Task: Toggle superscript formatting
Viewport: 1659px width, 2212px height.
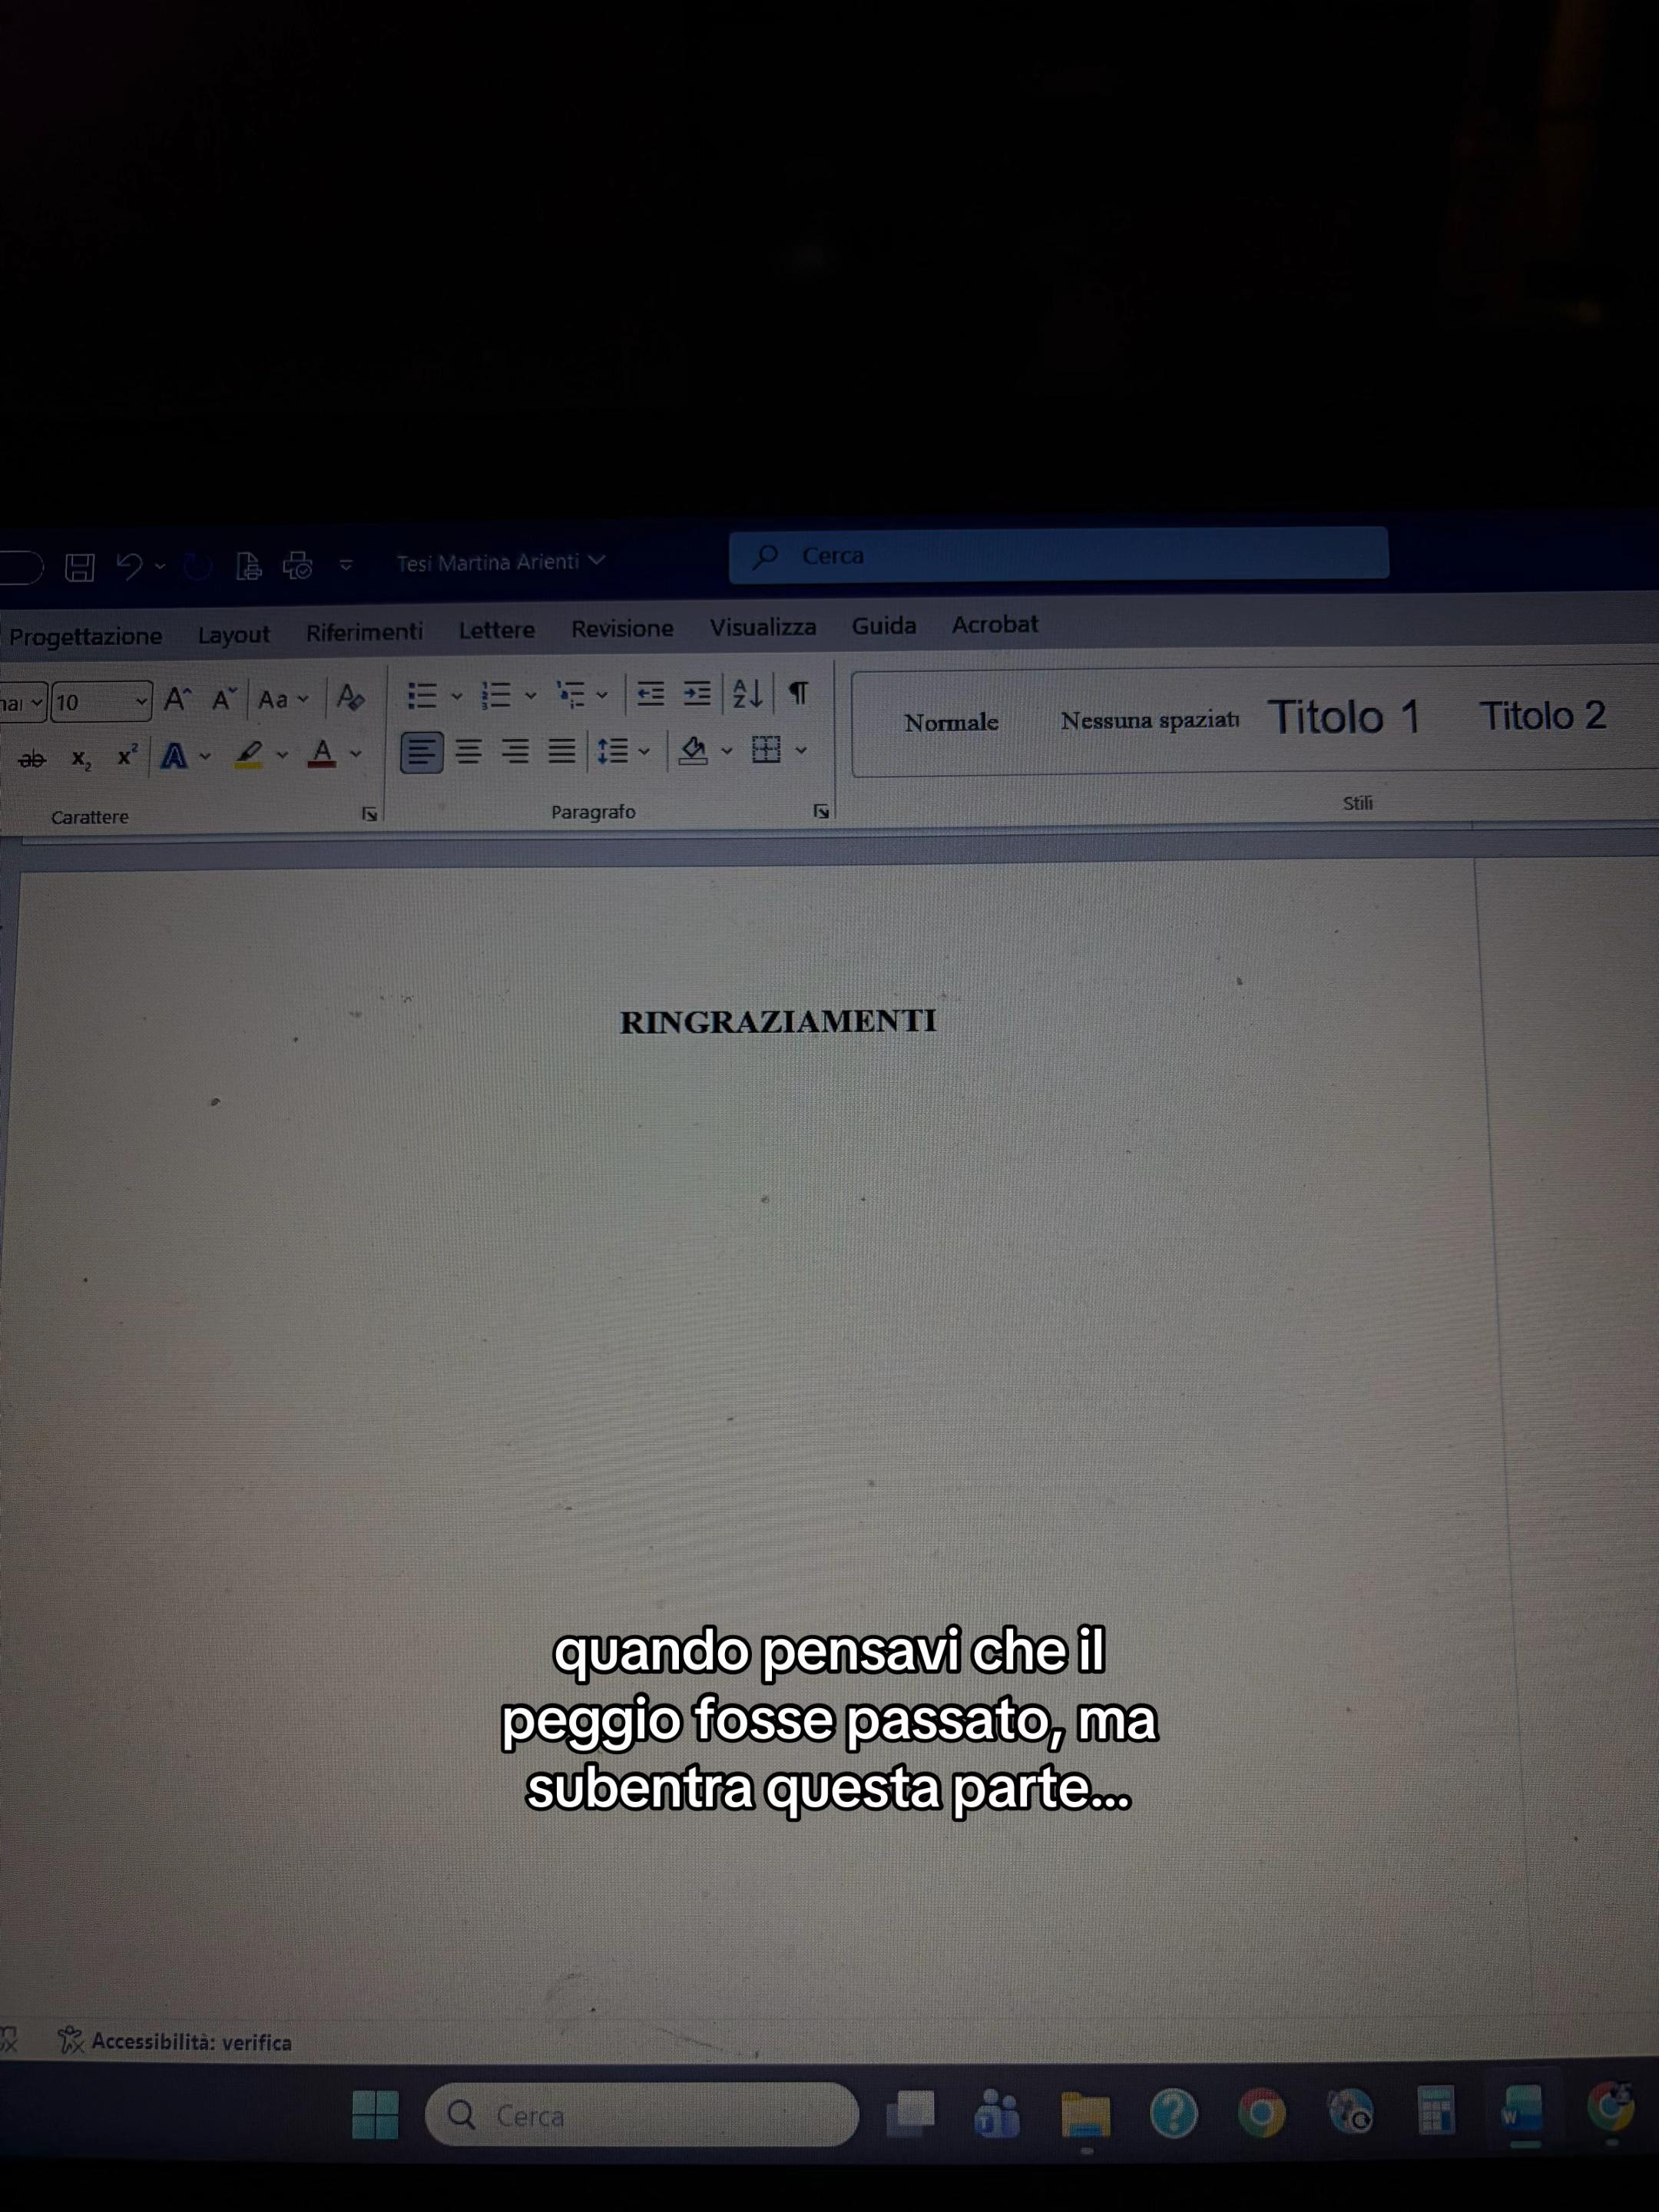Action: 127,756
